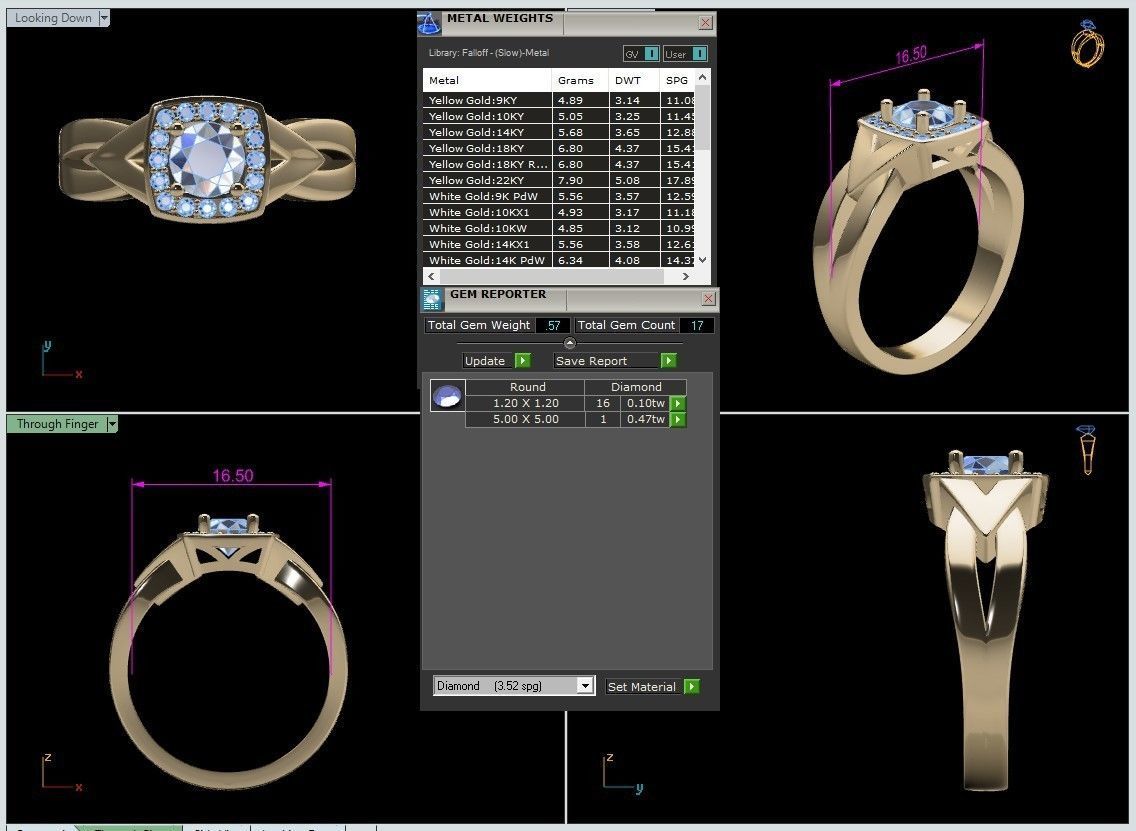Click the Round shape header cell
The image size is (1136, 831).
coord(527,387)
